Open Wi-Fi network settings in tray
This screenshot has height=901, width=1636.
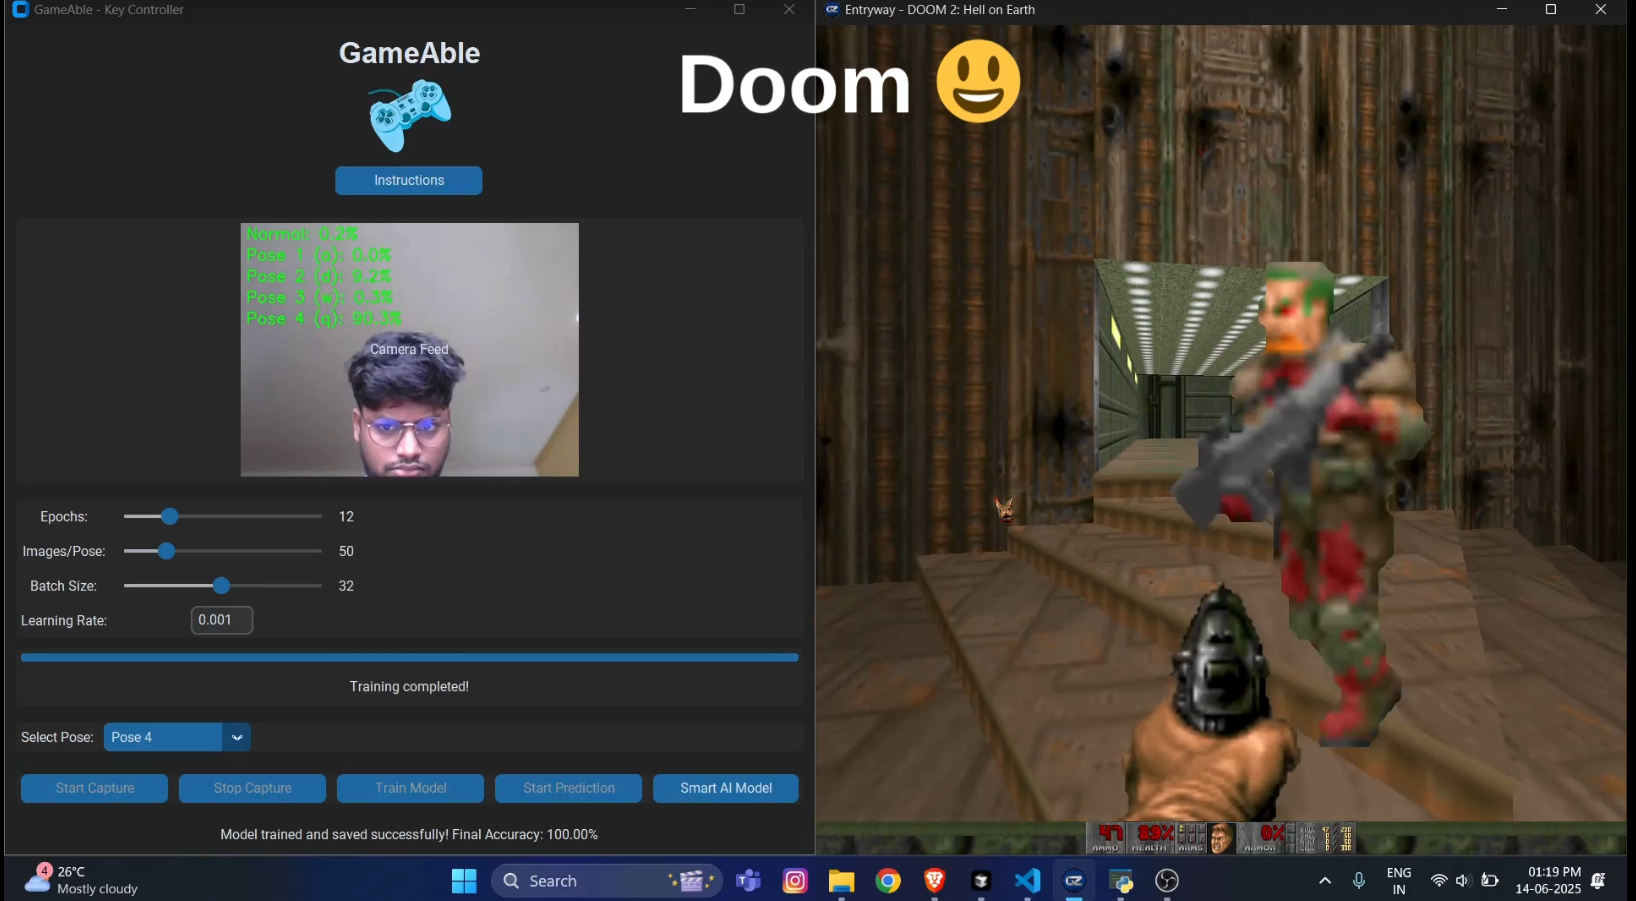click(x=1439, y=881)
